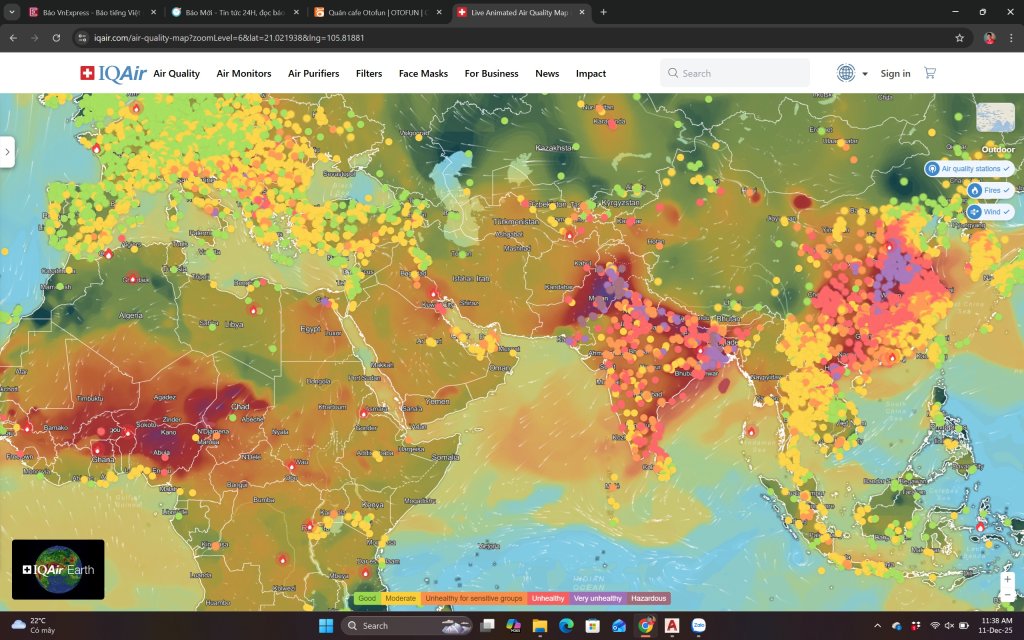This screenshot has width=1024, height=640.
Task: Zoom in using the map plus button
Action: pyautogui.click(x=1008, y=578)
